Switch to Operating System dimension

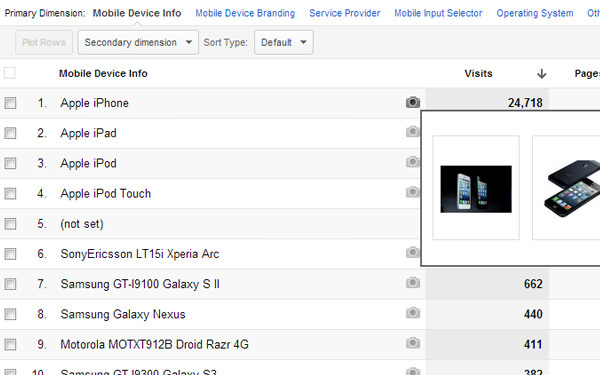[x=535, y=13]
